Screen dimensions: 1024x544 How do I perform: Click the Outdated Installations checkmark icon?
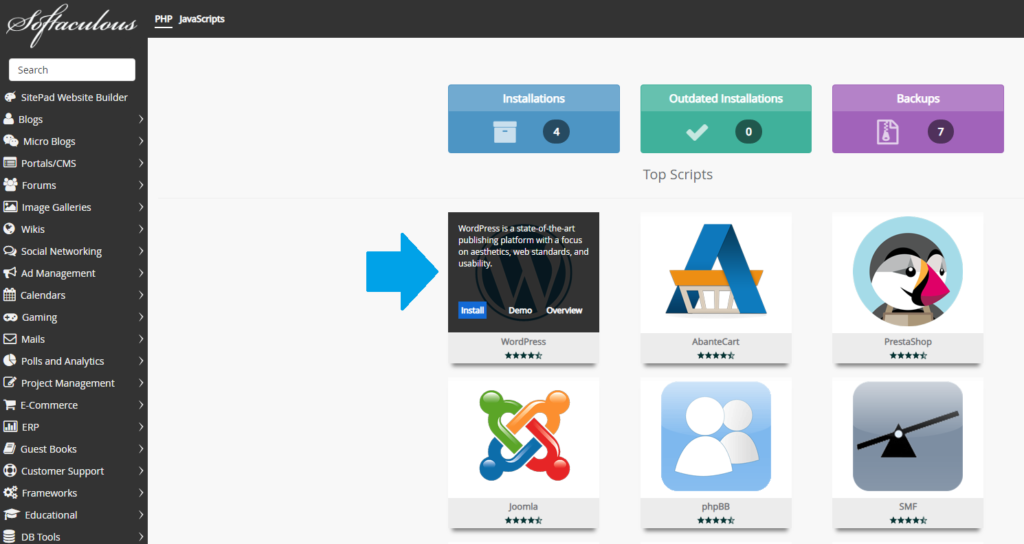point(697,132)
